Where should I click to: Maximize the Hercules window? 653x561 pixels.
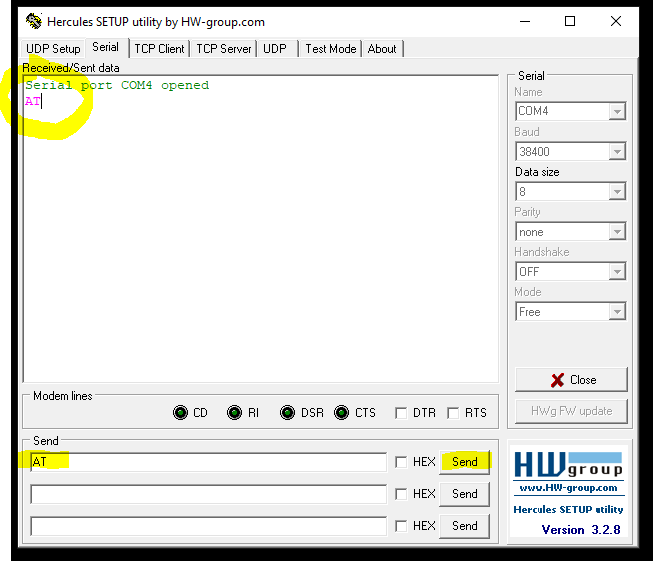coord(570,21)
